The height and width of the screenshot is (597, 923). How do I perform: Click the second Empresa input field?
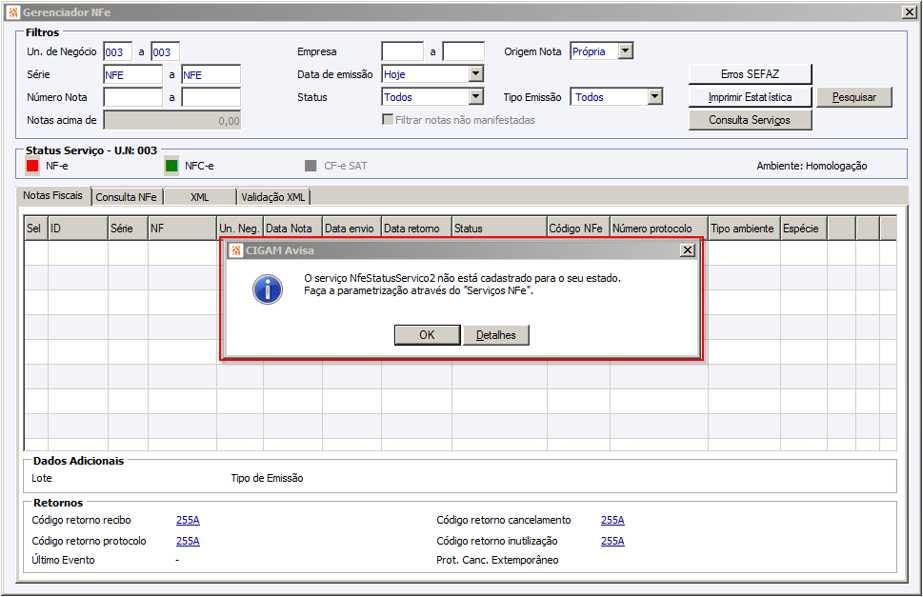click(464, 51)
